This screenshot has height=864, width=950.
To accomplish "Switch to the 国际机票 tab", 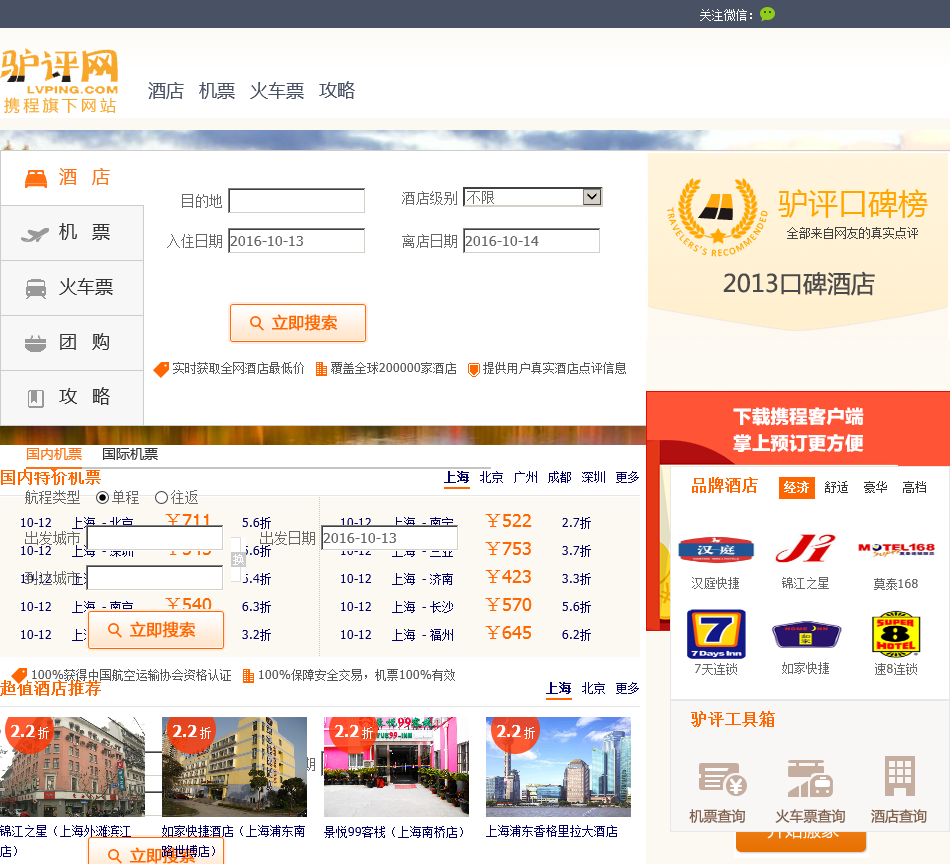I will [130, 454].
